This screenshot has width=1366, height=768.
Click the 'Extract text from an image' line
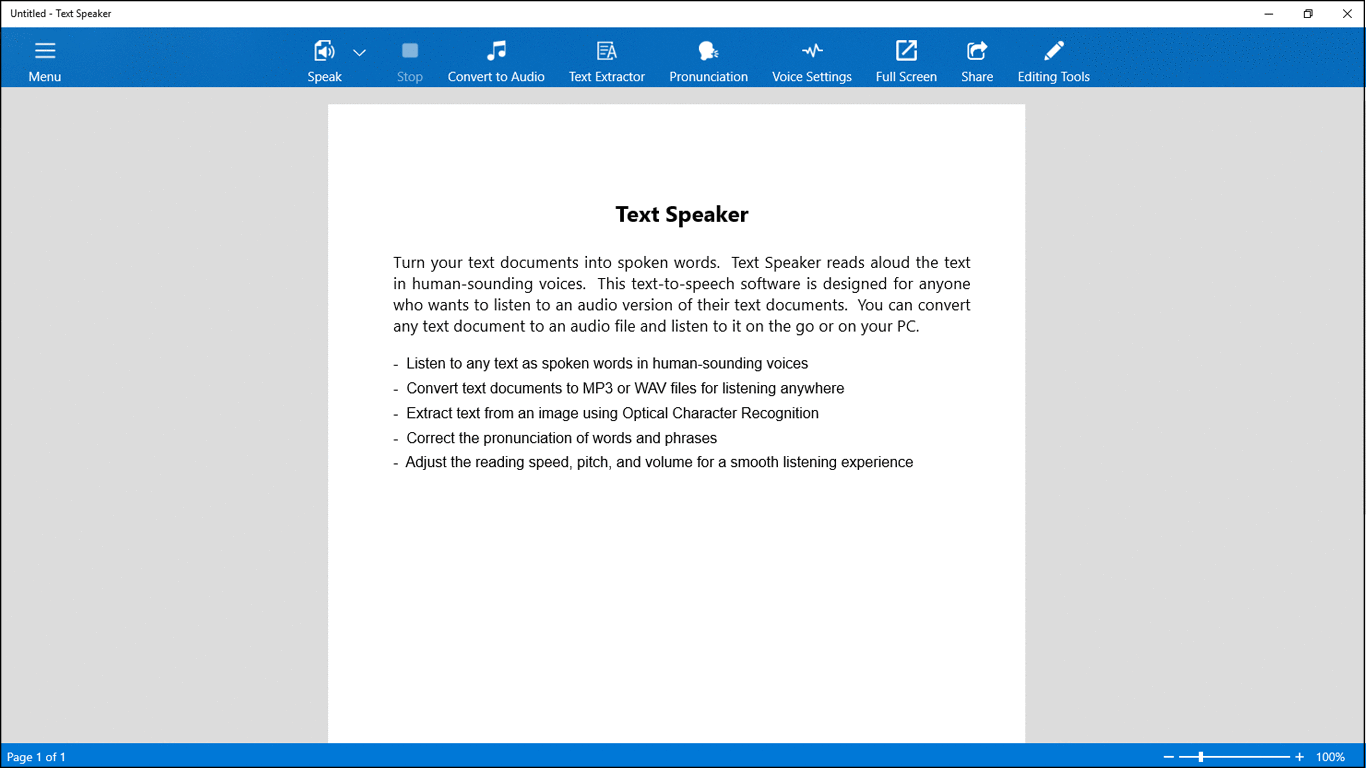click(x=606, y=413)
